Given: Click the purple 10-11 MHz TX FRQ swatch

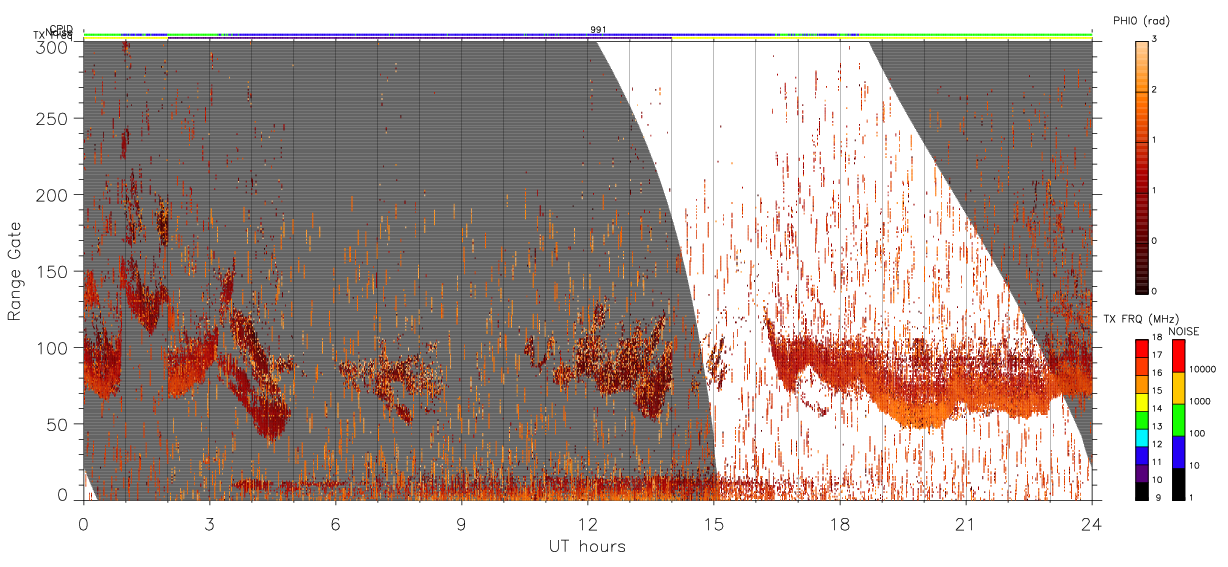Looking at the screenshot, I should point(1141,473).
